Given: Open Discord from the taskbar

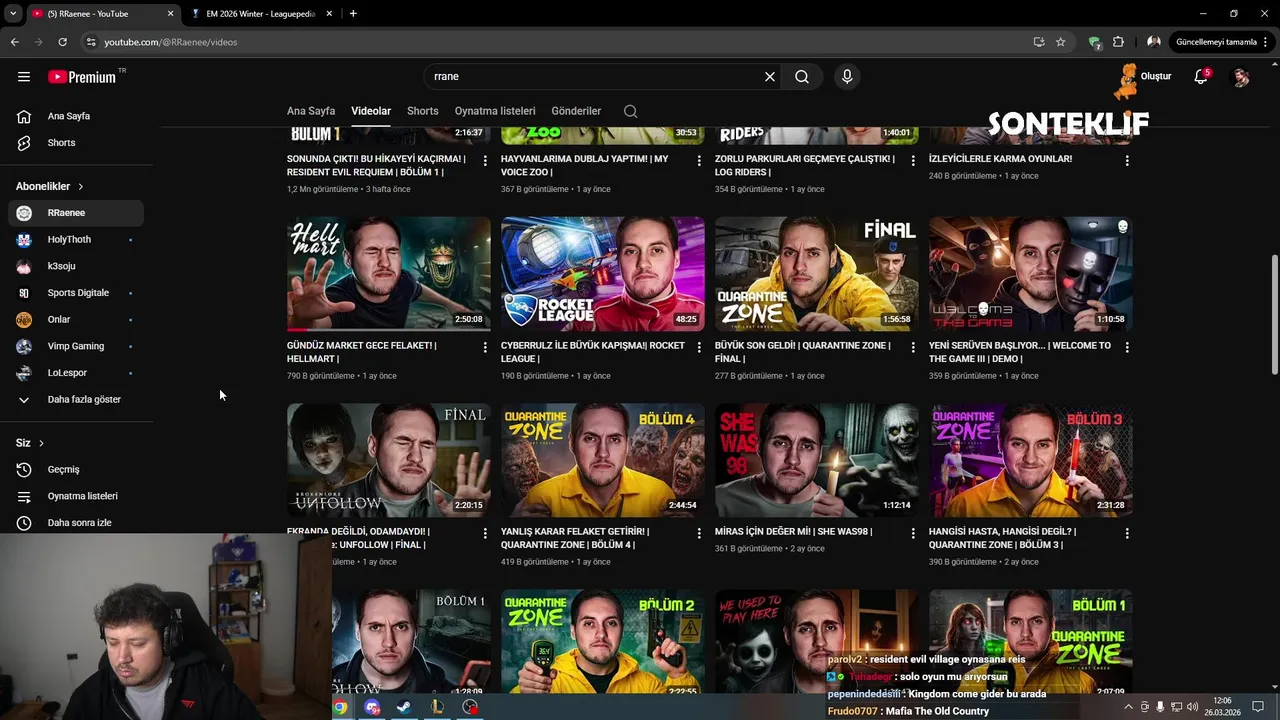Looking at the screenshot, I should point(373,707).
